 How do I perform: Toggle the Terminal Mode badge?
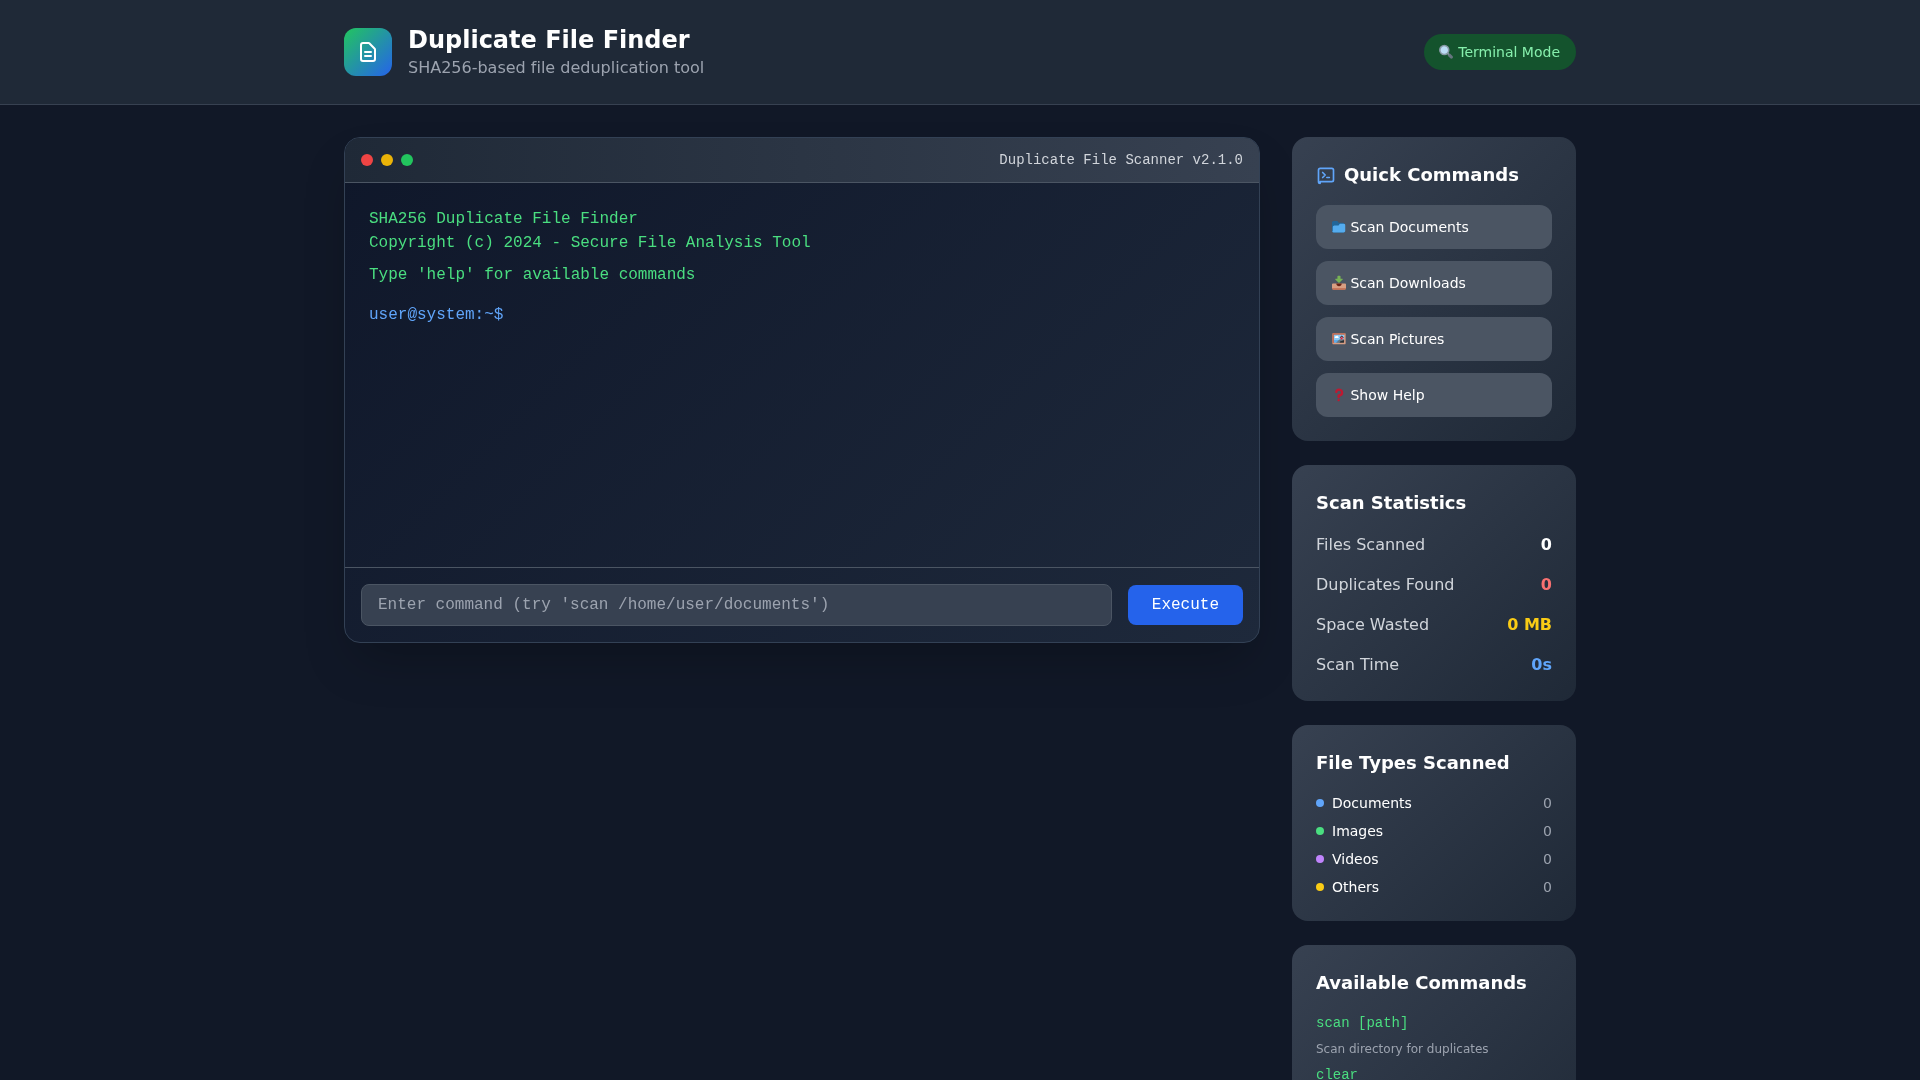point(1499,52)
